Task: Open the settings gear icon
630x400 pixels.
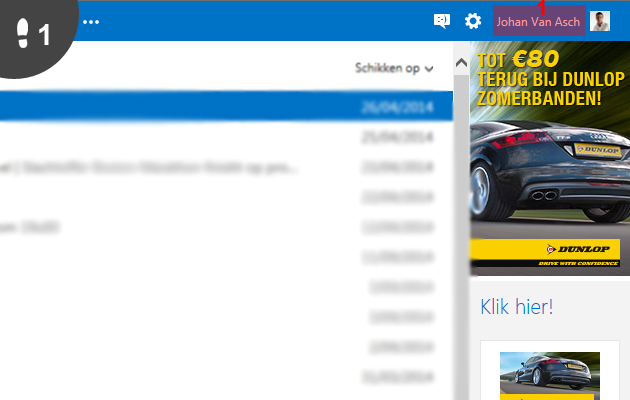Action: pos(473,21)
